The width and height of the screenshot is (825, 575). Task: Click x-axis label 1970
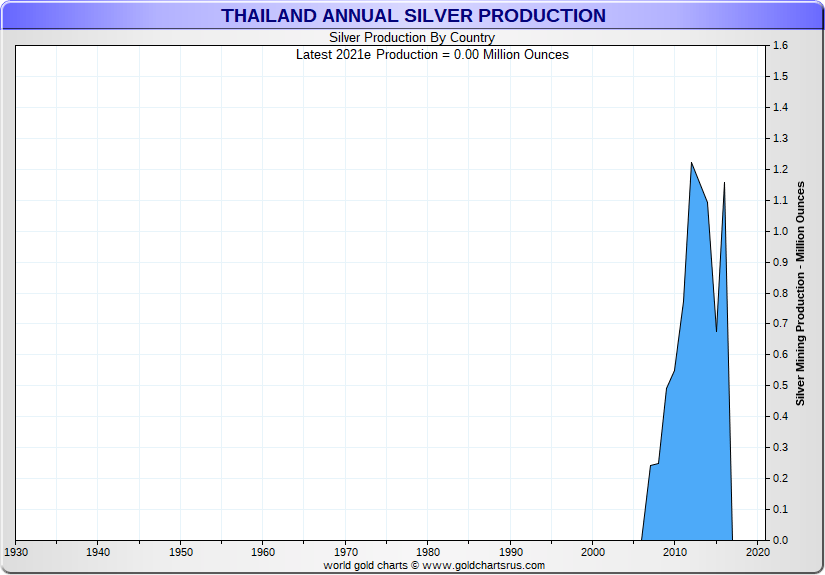pyautogui.click(x=346, y=552)
